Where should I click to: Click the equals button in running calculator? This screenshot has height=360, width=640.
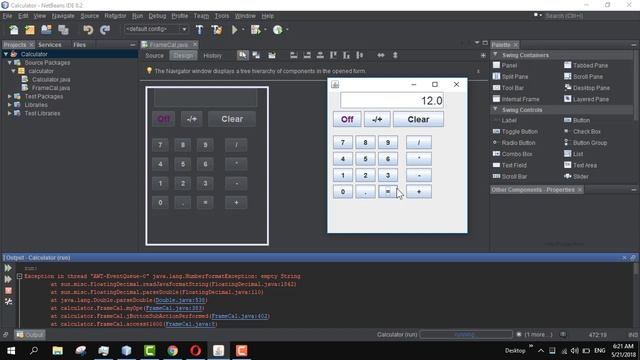(x=388, y=191)
